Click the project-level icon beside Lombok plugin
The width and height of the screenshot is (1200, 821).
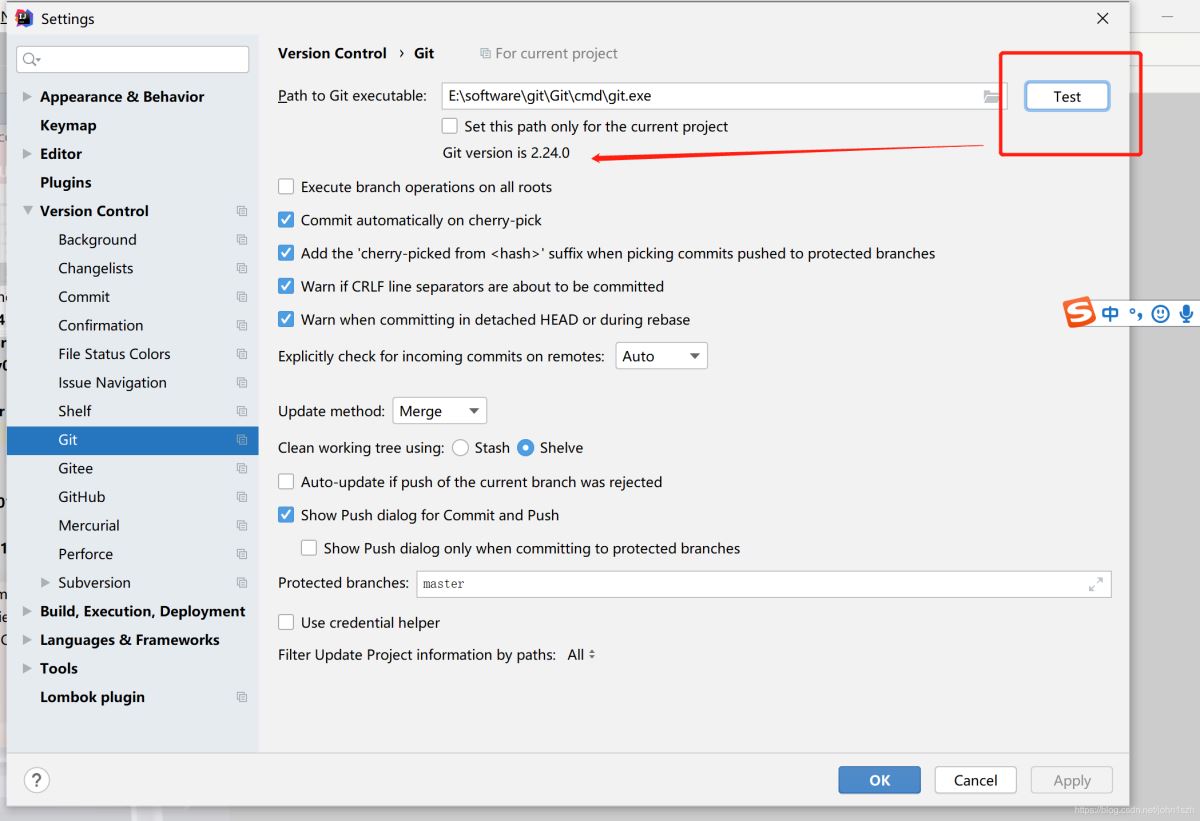tap(242, 697)
